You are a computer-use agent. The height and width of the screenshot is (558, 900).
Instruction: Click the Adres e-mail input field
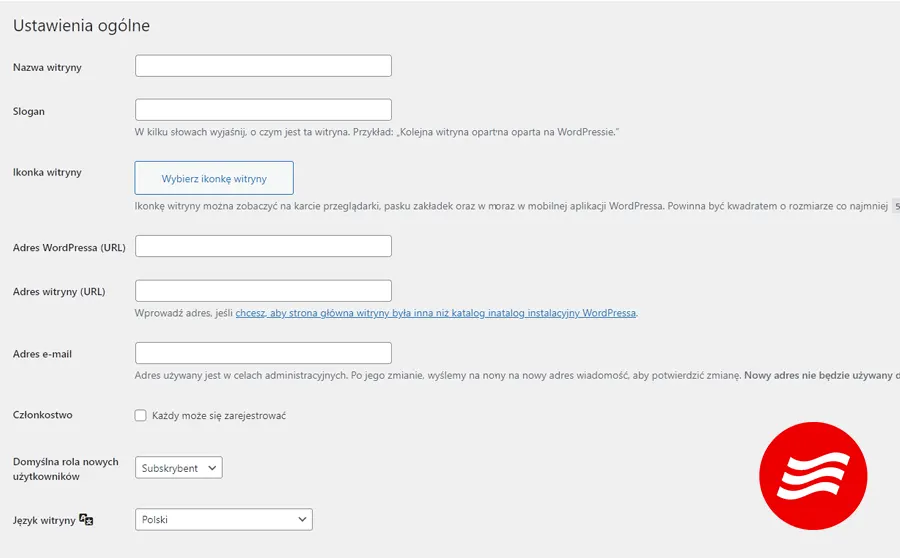tap(263, 353)
